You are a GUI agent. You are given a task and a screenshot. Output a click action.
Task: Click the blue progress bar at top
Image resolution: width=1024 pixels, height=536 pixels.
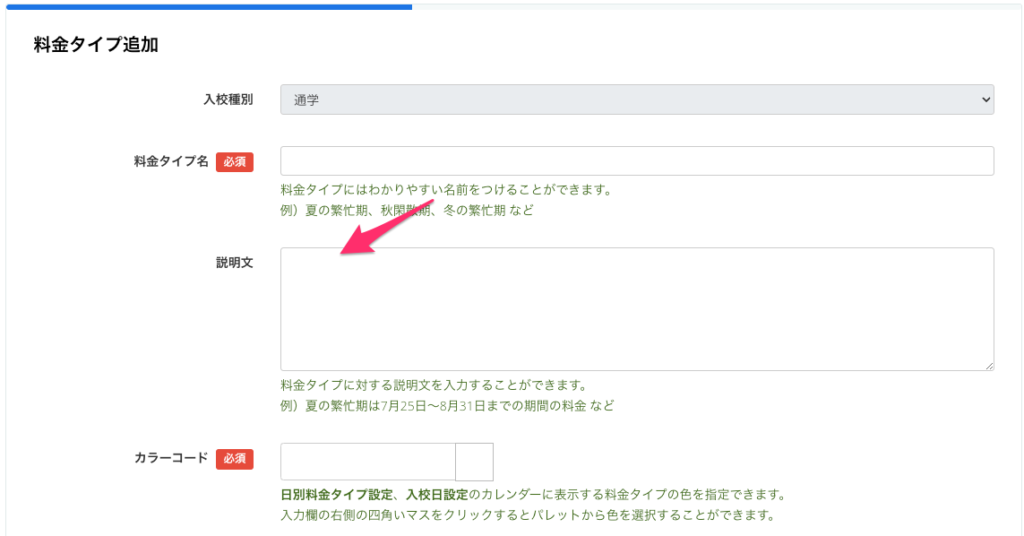(x=206, y=6)
